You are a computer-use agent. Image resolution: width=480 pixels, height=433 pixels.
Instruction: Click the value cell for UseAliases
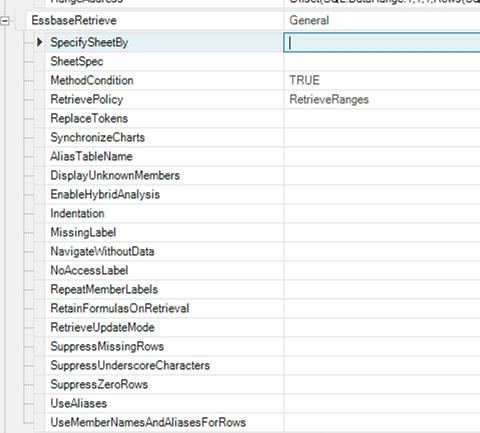coord(382,403)
